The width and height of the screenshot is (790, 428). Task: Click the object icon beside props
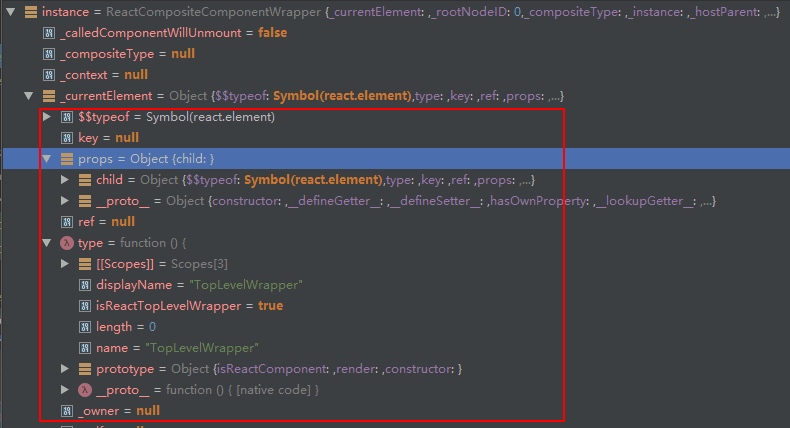[66, 159]
